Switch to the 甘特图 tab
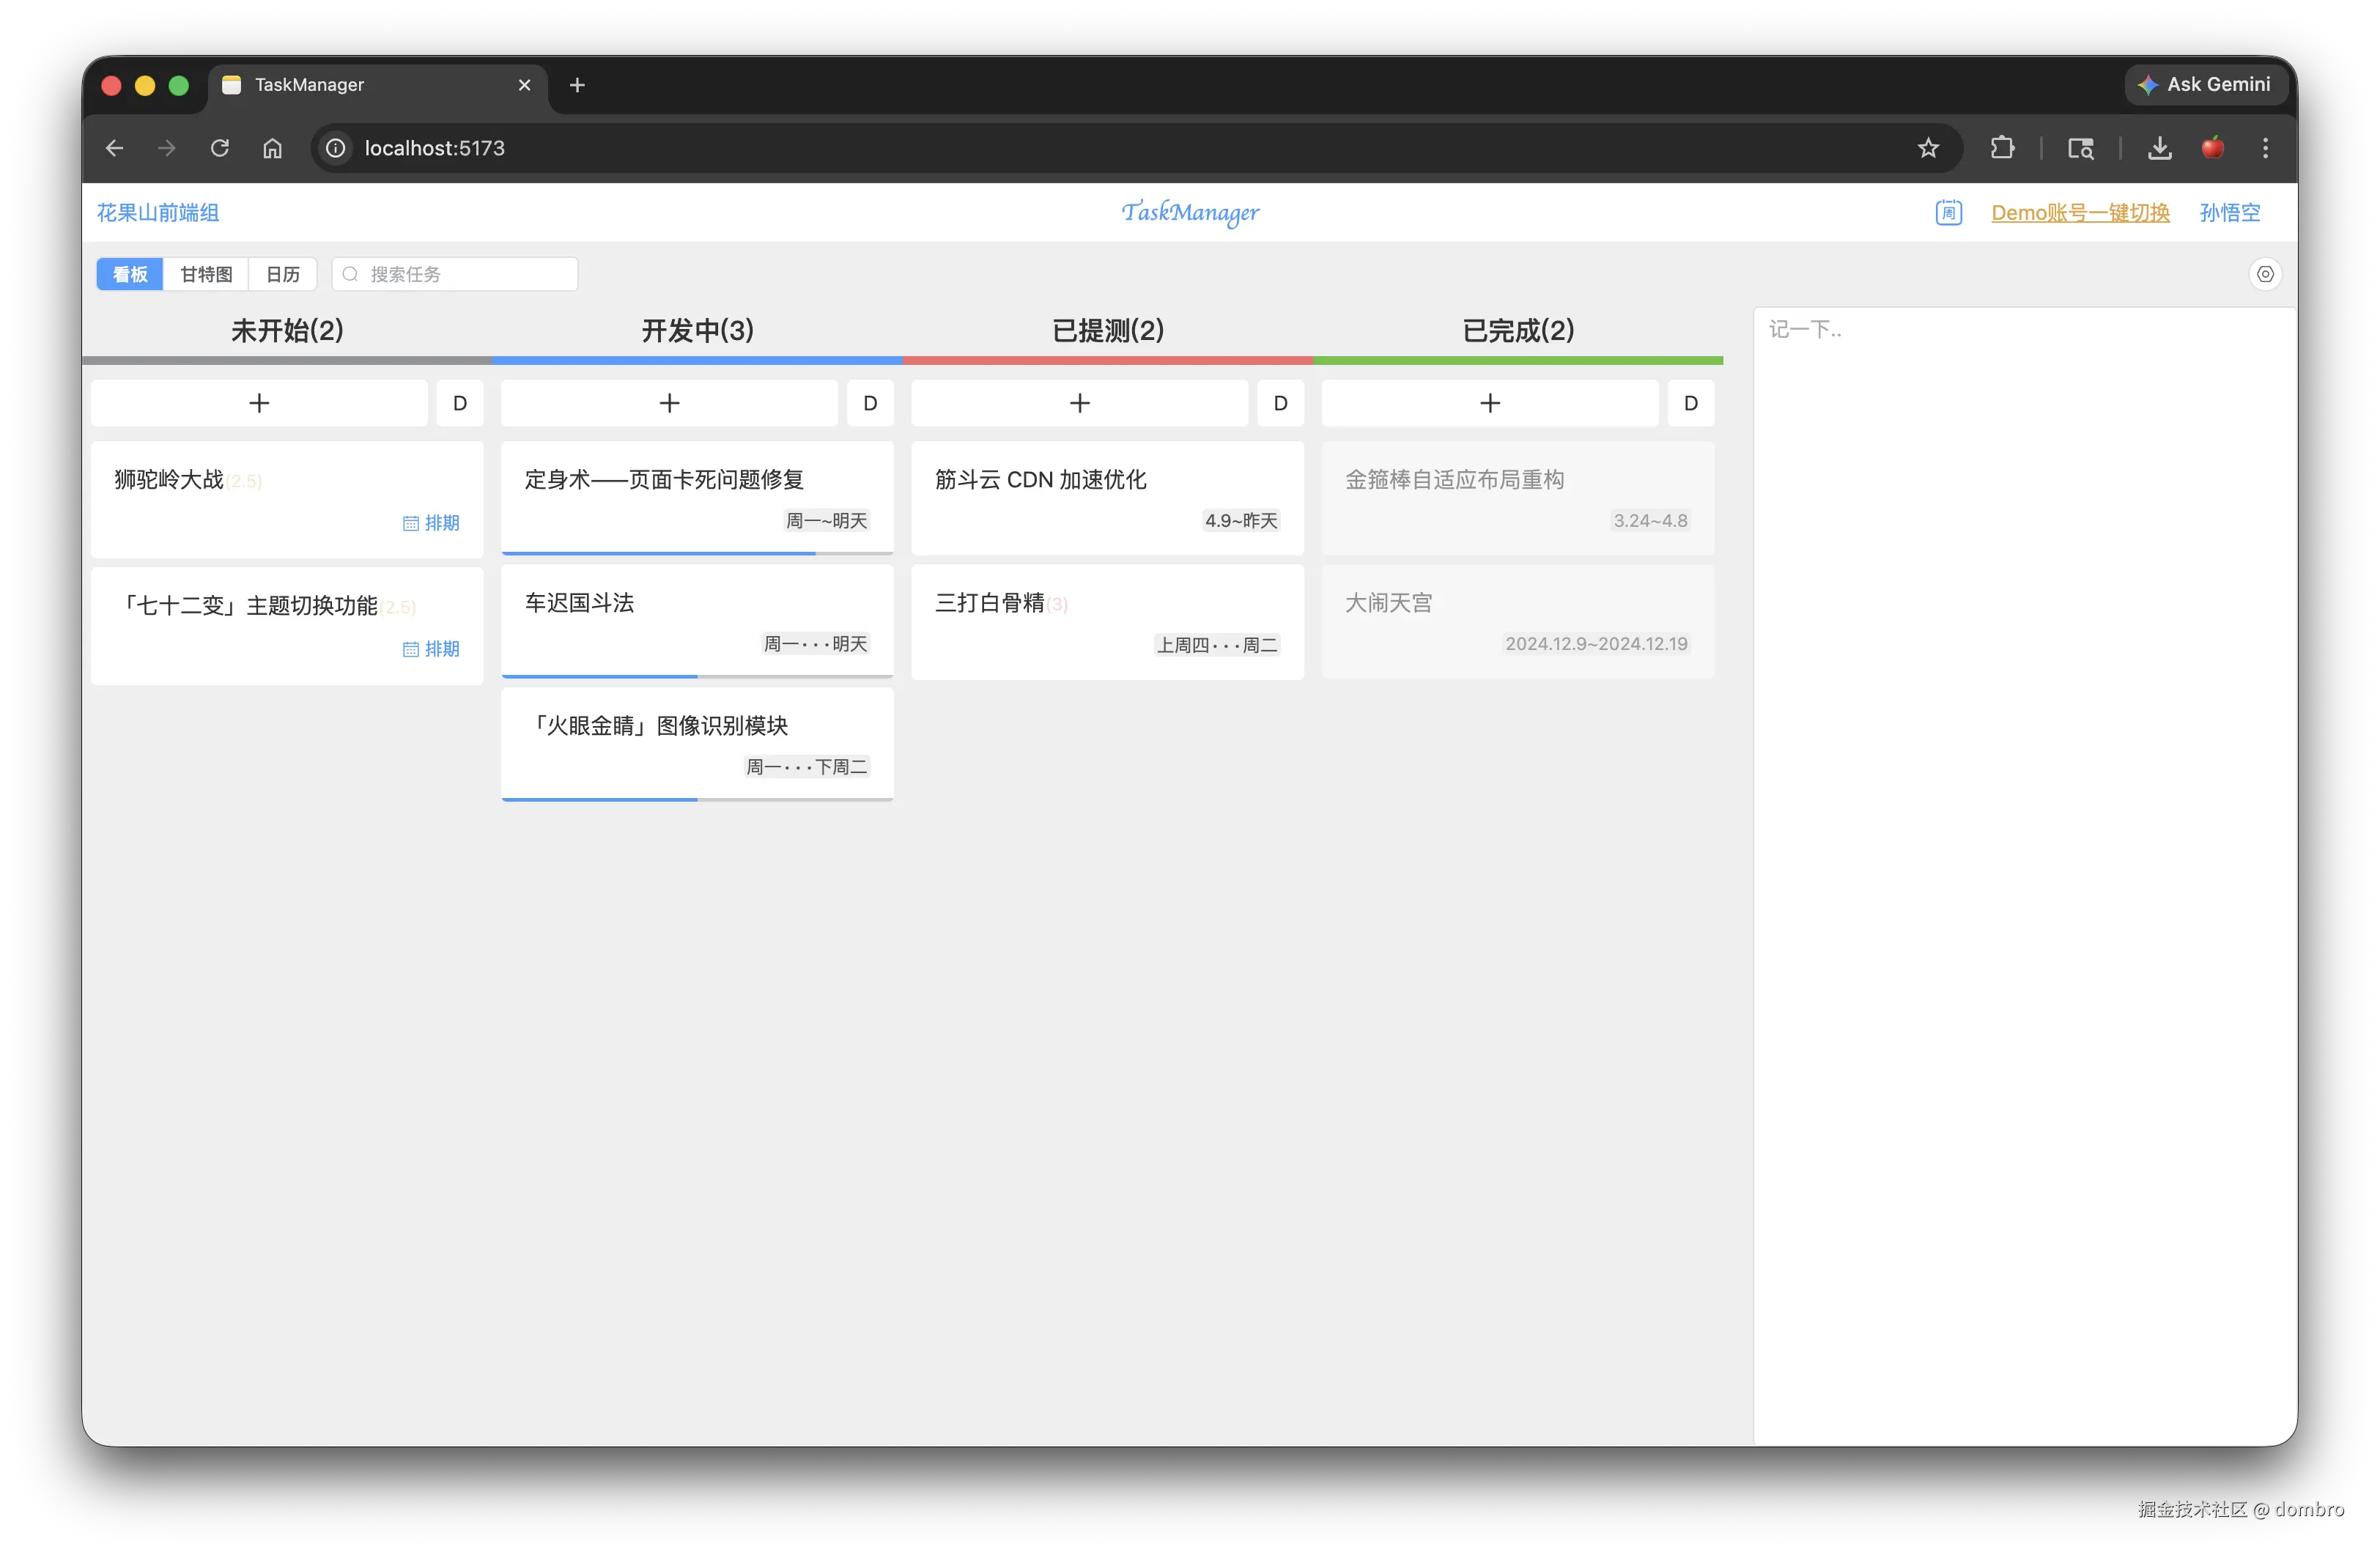 (206, 273)
